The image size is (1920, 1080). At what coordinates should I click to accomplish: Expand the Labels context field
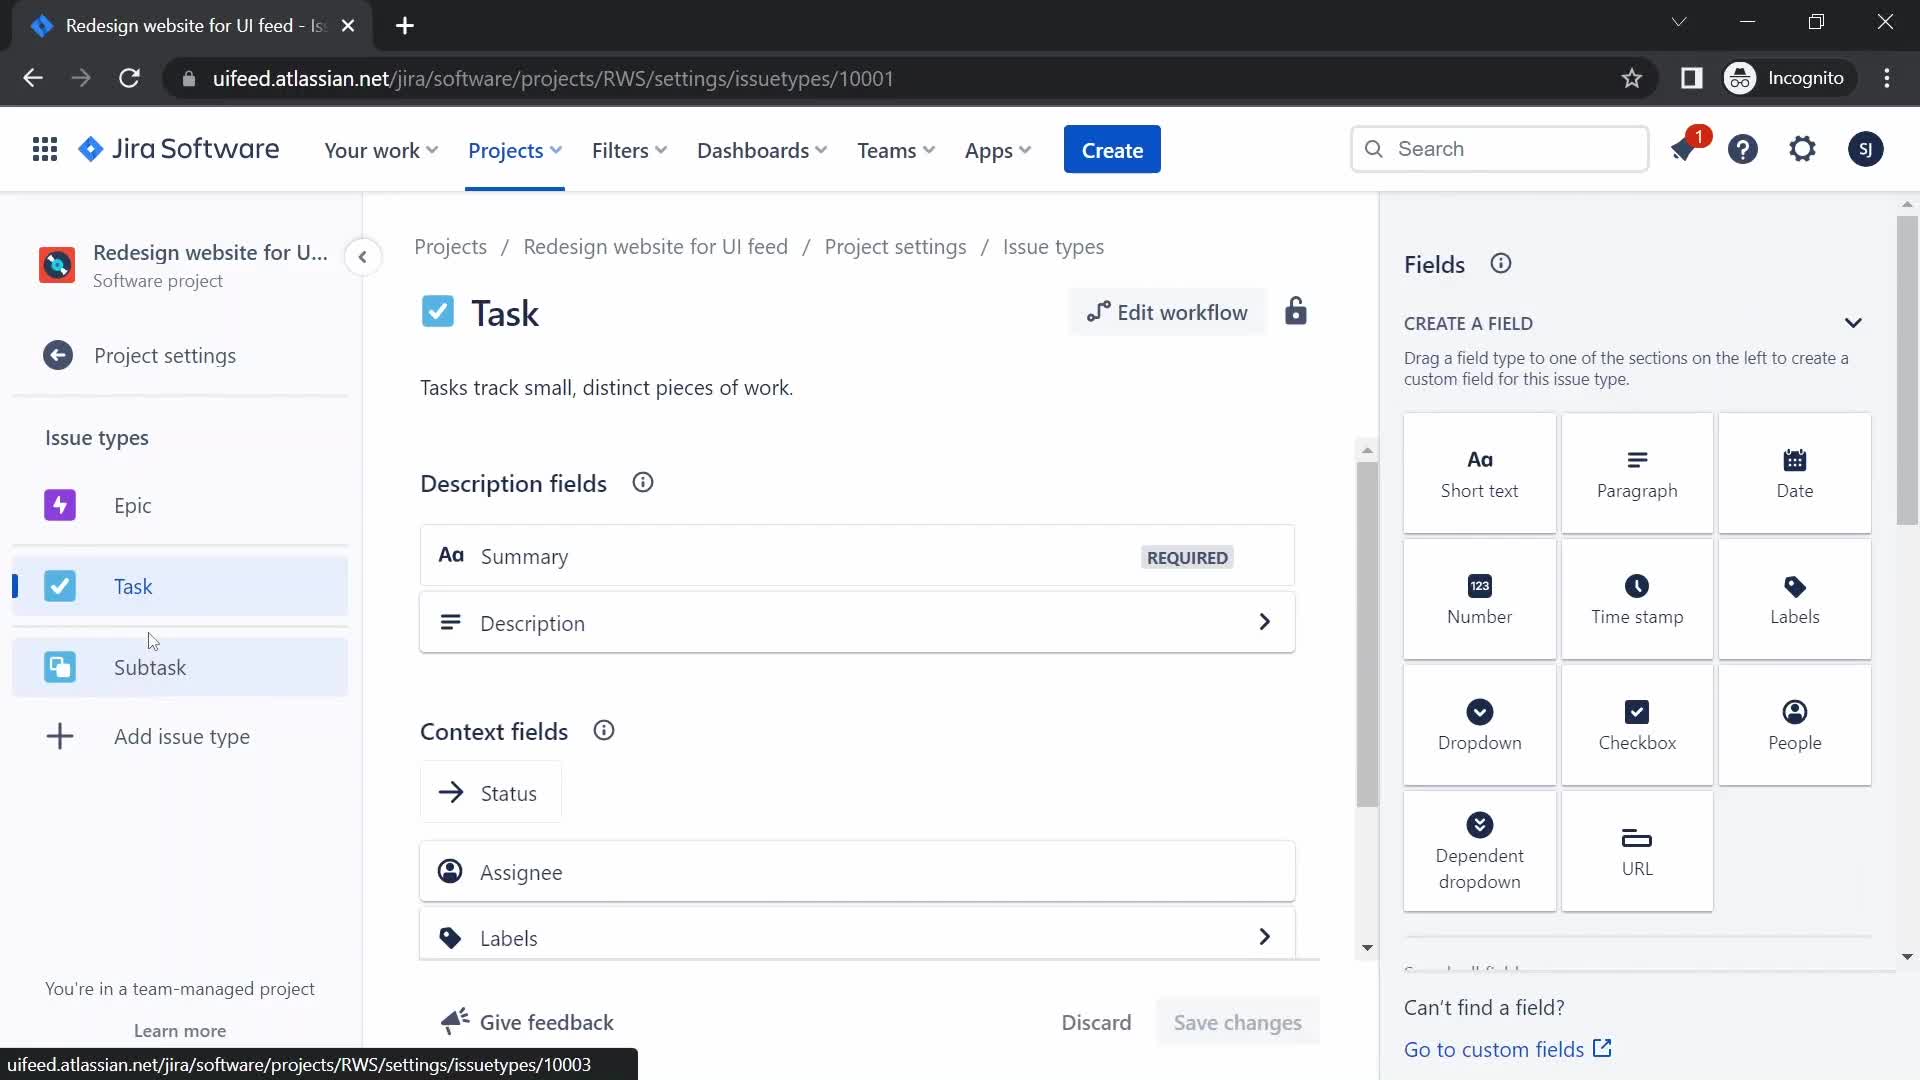(x=1266, y=938)
